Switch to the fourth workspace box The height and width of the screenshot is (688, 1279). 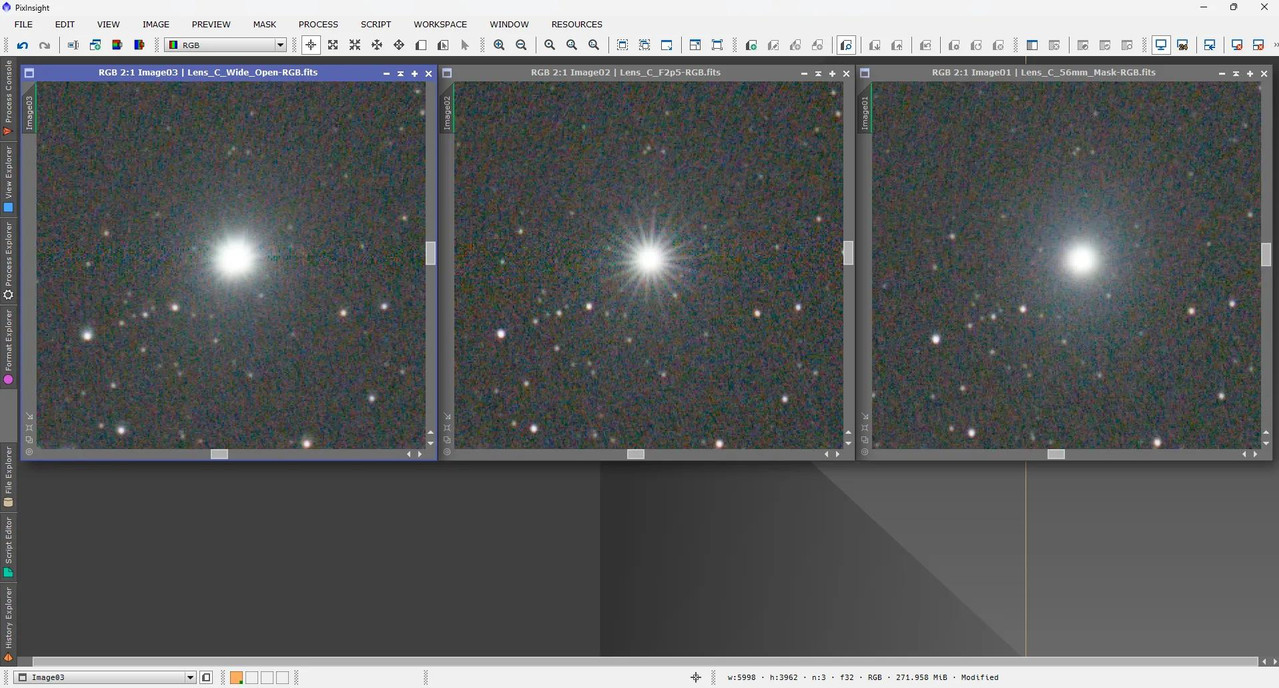(x=282, y=677)
